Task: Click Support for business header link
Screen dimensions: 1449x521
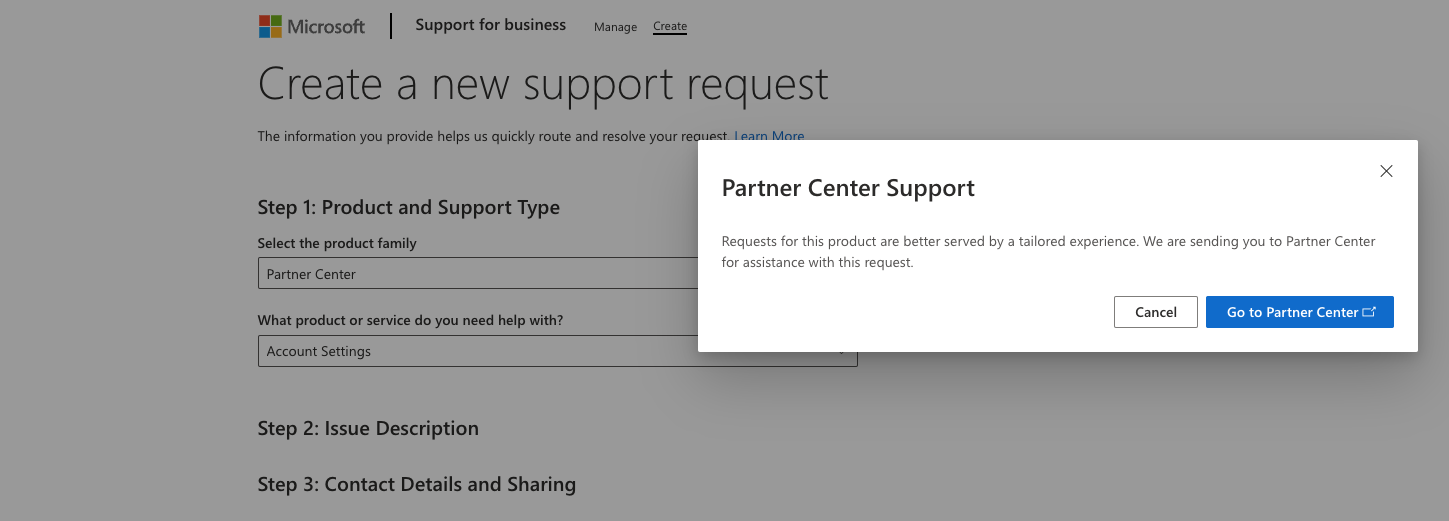Action: [490, 25]
